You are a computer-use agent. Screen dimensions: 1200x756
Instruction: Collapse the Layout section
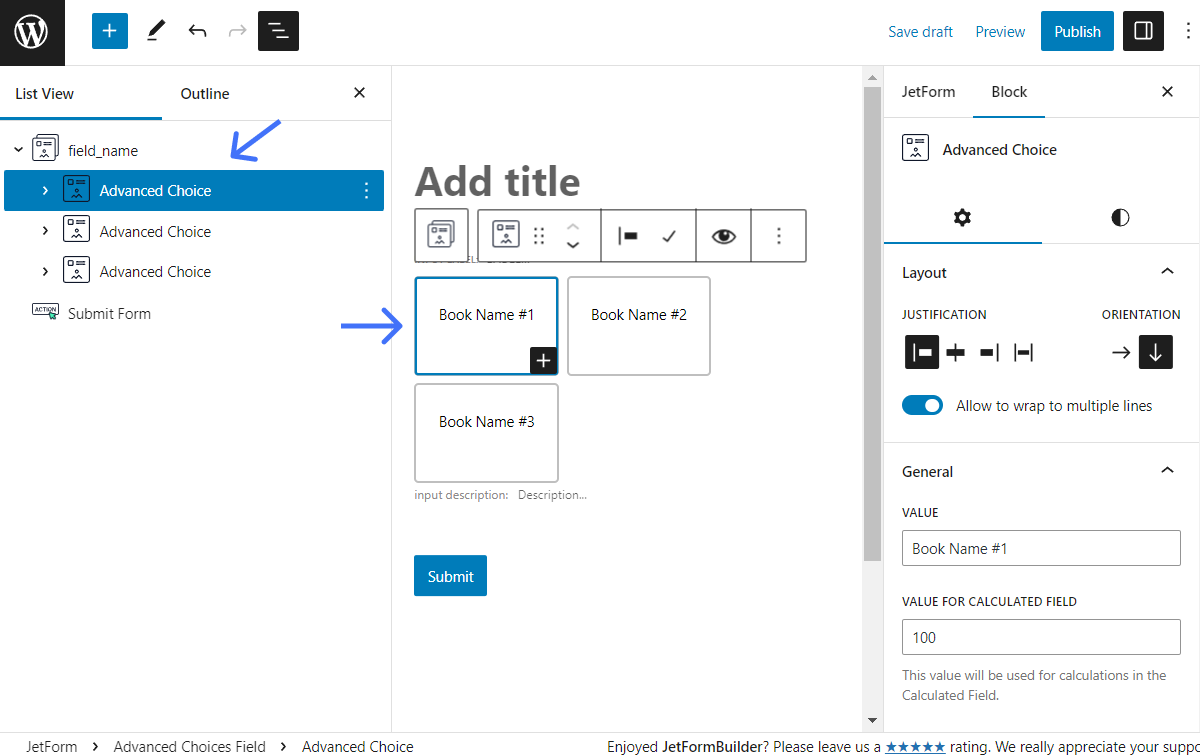pos(1167,271)
